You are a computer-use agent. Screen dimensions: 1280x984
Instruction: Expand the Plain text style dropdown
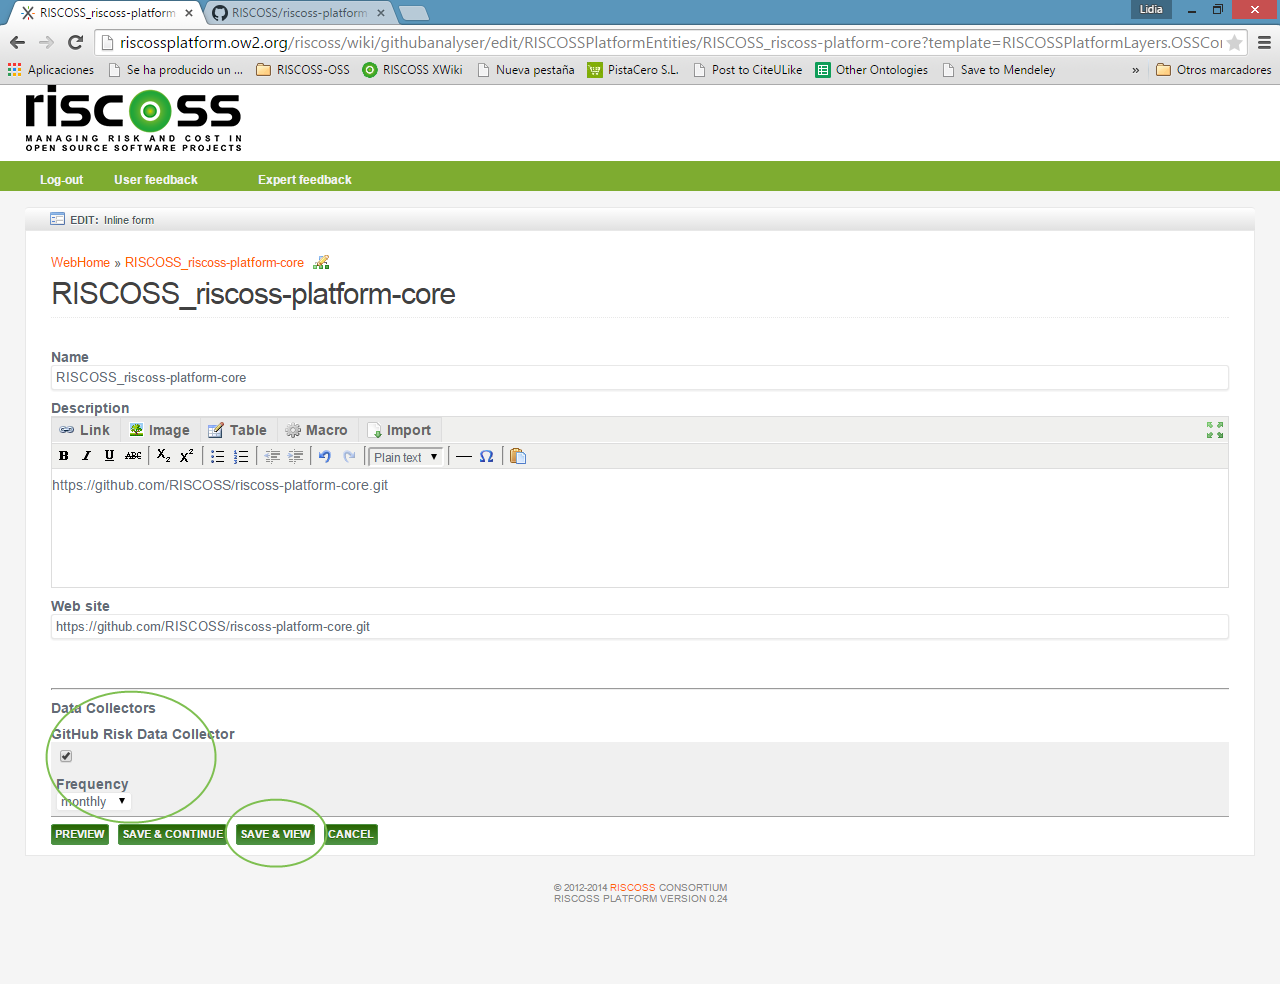405,457
